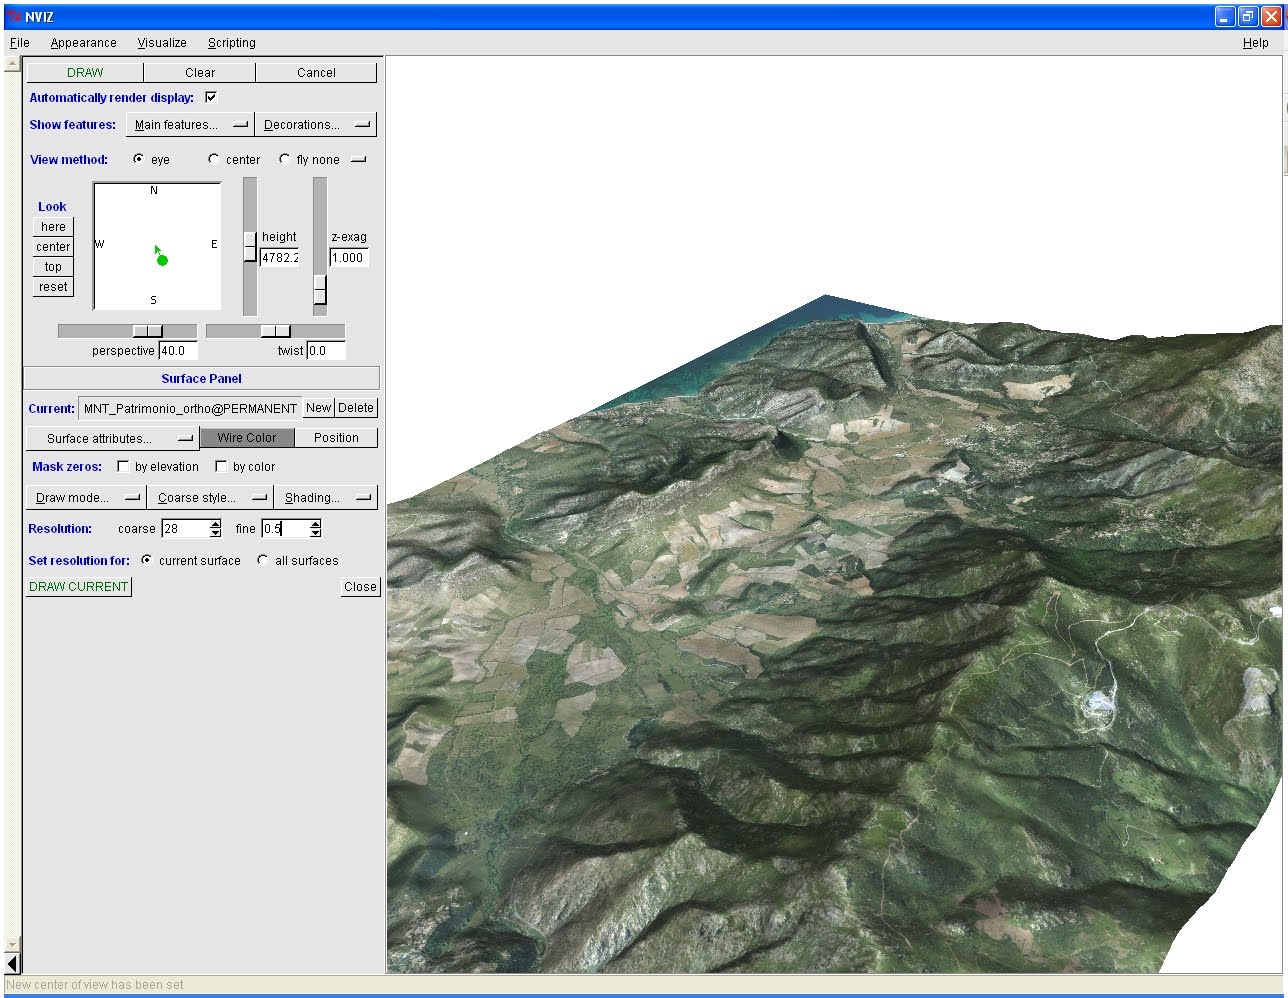Click the green eye position marker
Screen dimensions: 1288x998
[161, 258]
